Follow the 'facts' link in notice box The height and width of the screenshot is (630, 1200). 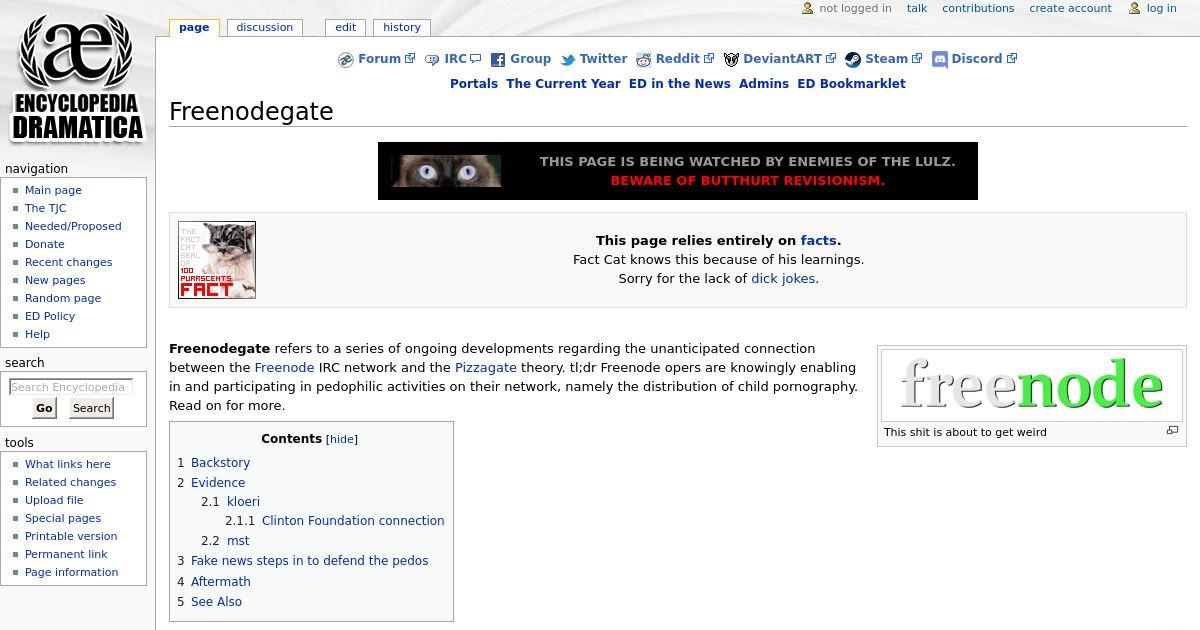point(819,240)
